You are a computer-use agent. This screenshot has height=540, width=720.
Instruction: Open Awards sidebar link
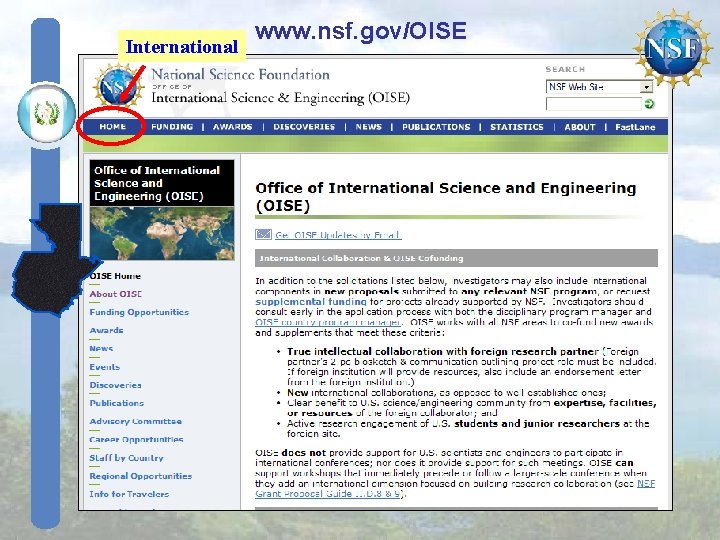coord(107,330)
